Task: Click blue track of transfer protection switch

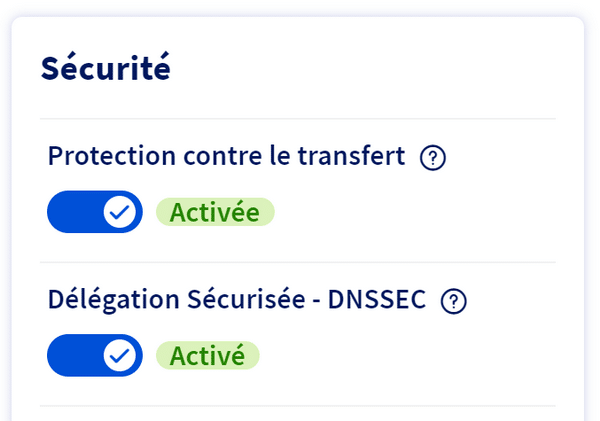Action: coord(72,212)
